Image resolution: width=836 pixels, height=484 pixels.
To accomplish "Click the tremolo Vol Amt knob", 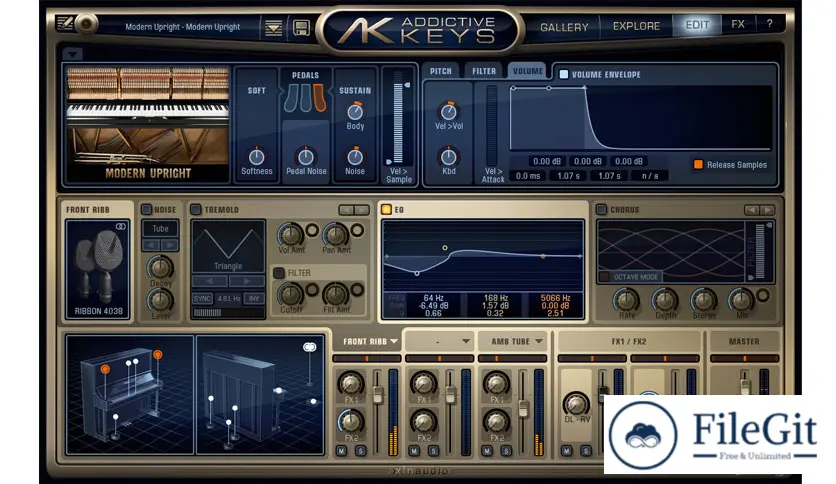I will coord(291,235).
